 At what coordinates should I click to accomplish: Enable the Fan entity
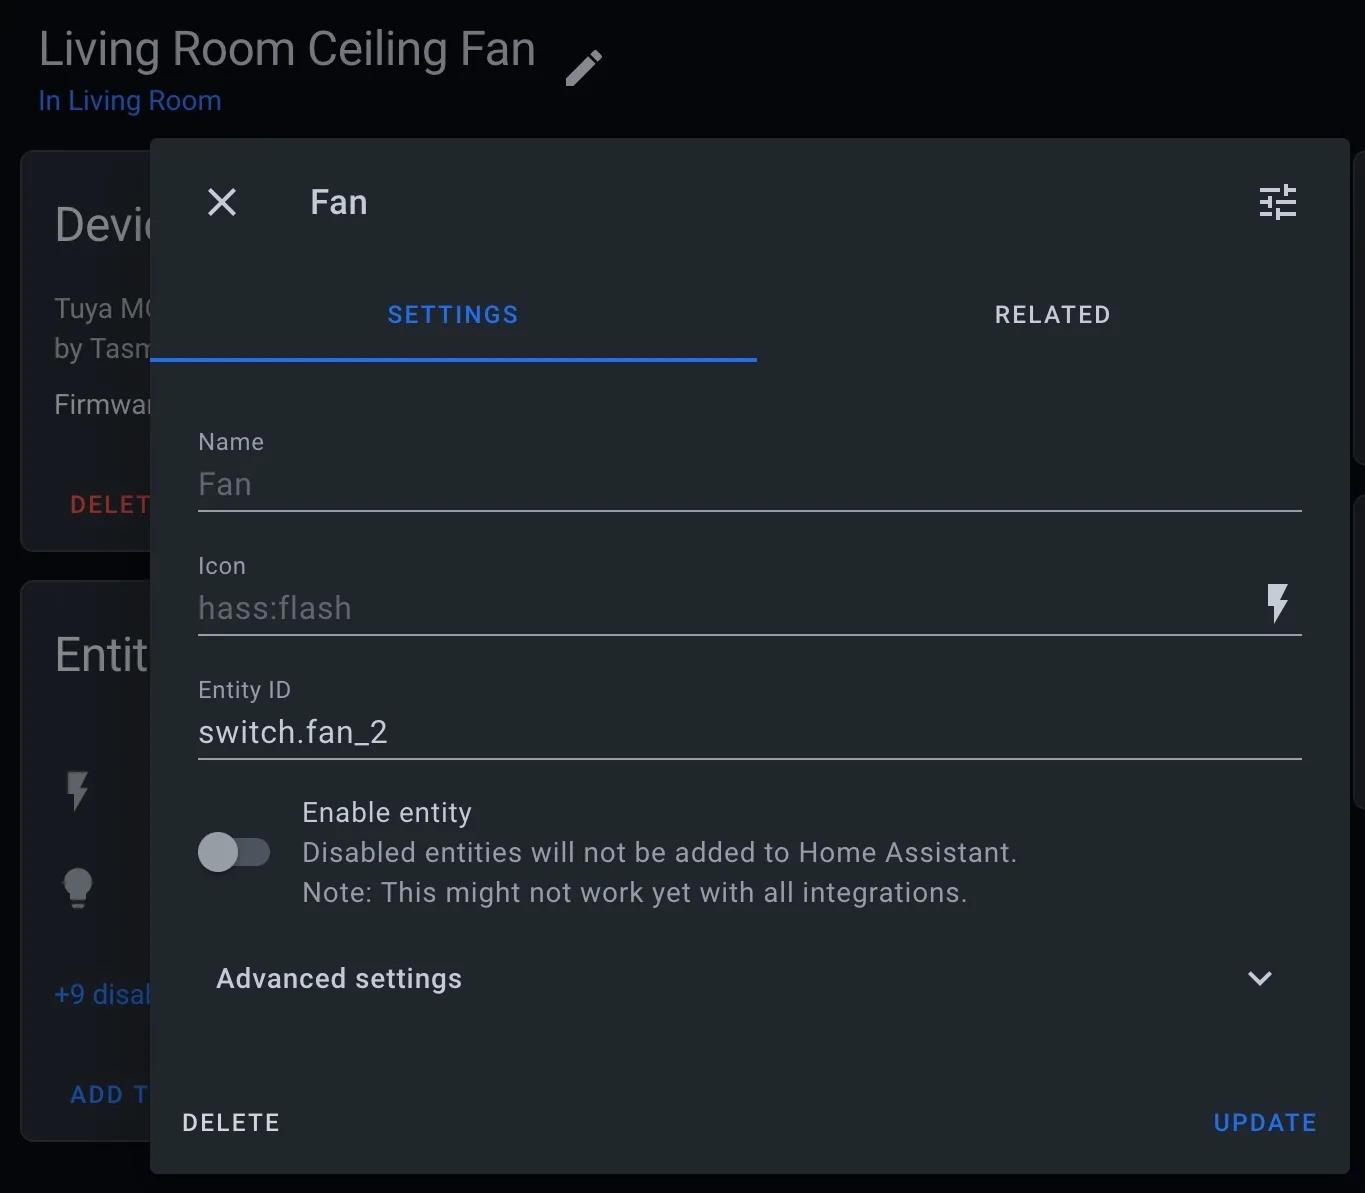click(235, 852)
